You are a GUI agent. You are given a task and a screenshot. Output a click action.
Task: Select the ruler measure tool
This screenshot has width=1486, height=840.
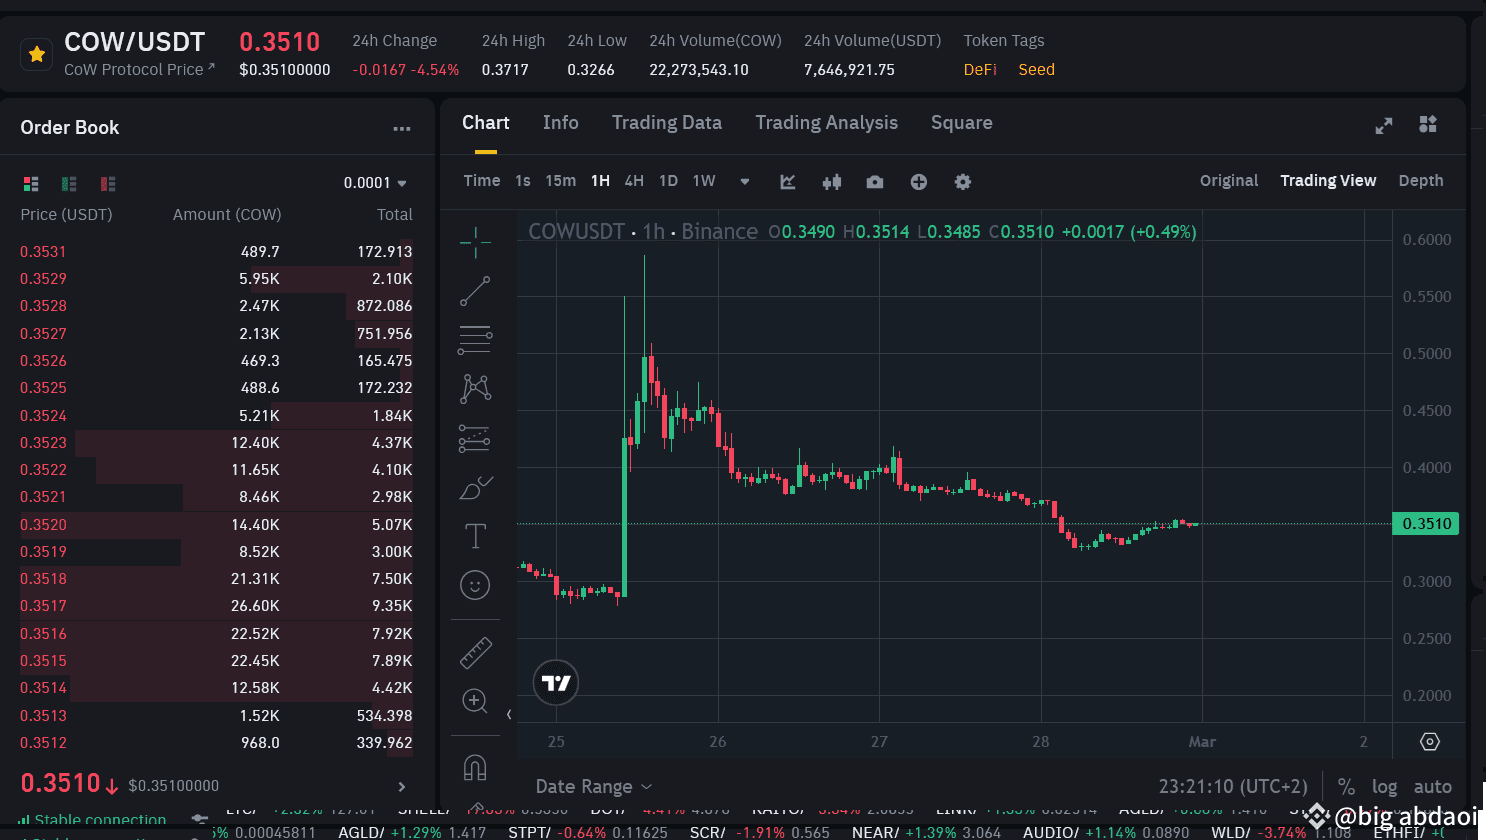[475, 652]
